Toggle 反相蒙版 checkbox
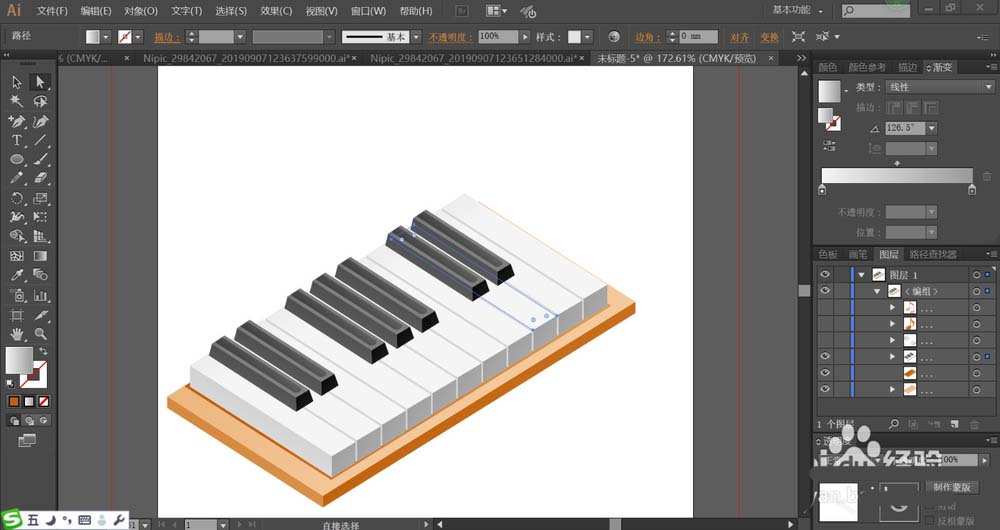Screen dimensions: 1000x530 pos(931,521)
